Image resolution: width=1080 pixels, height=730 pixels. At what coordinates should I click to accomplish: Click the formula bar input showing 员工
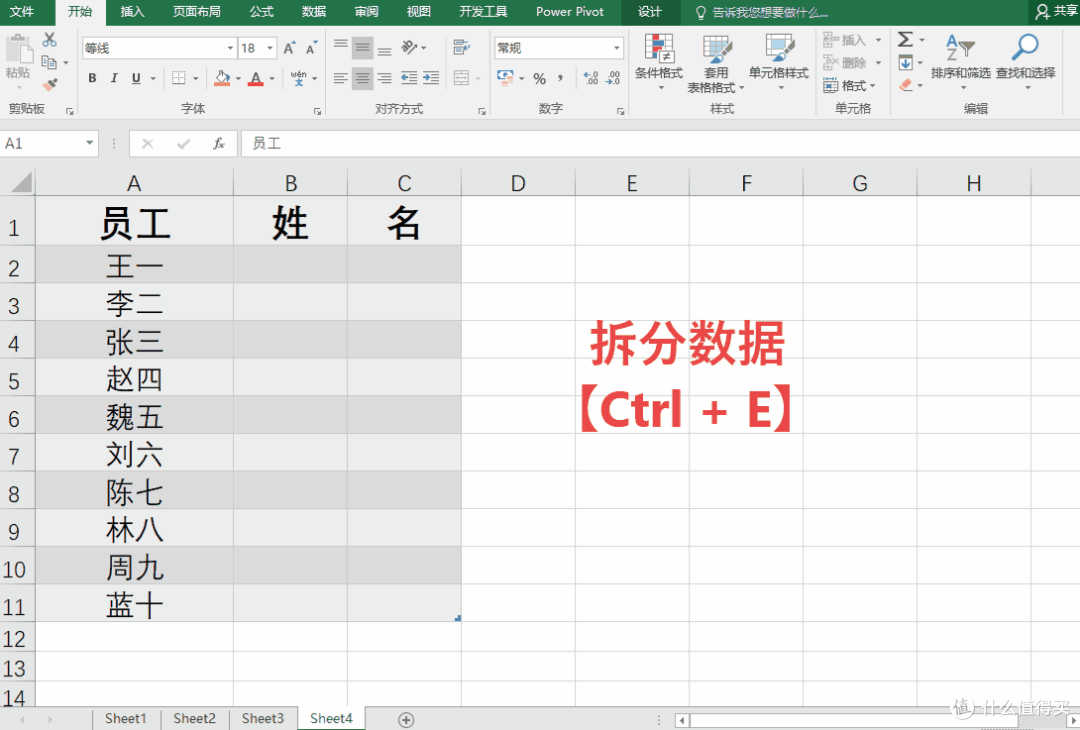(x=660, y=143)
